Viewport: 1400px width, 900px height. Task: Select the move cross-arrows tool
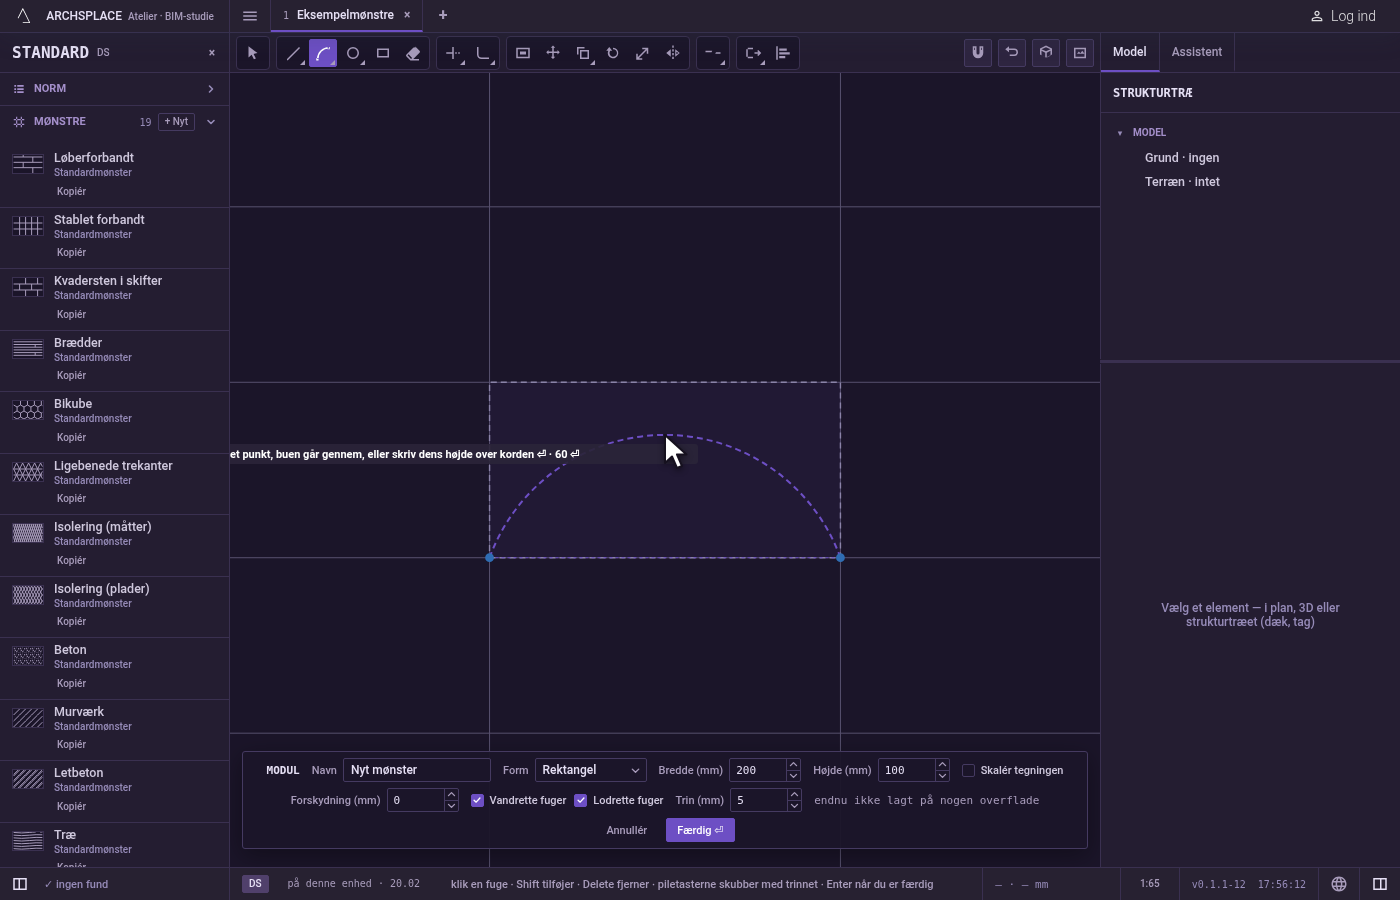[553, 53]
